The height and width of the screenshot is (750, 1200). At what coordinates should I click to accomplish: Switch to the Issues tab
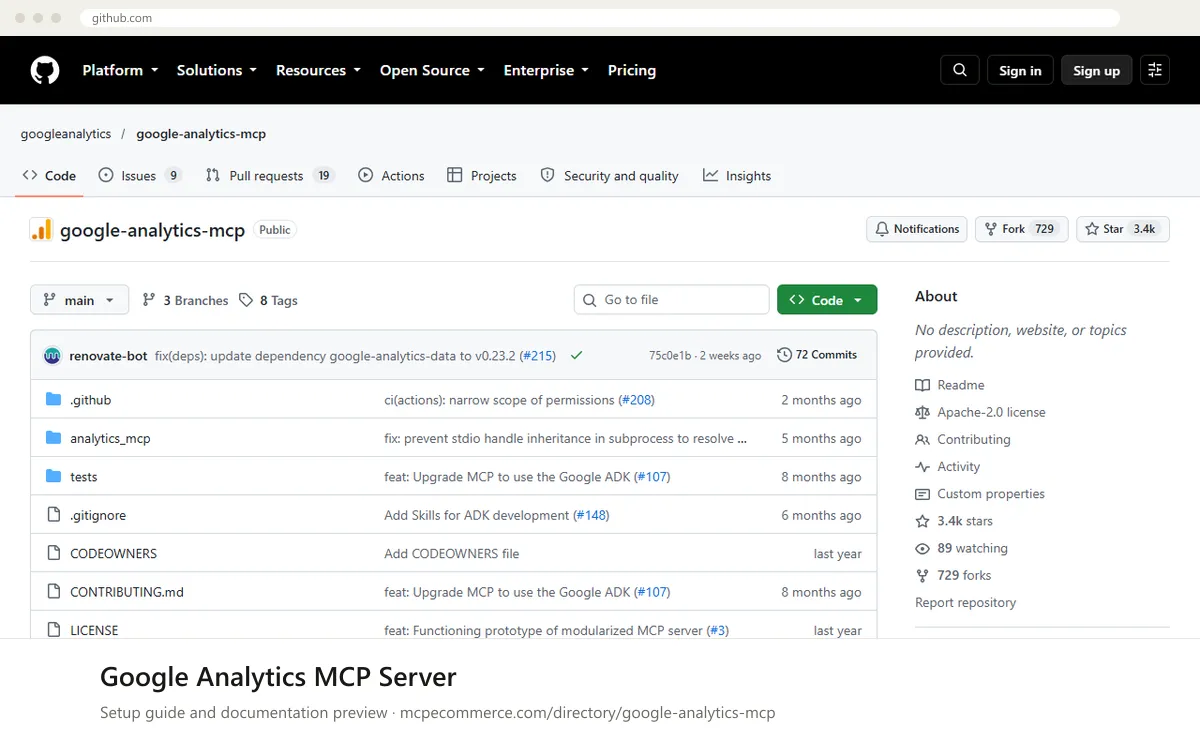coord(140,176)
